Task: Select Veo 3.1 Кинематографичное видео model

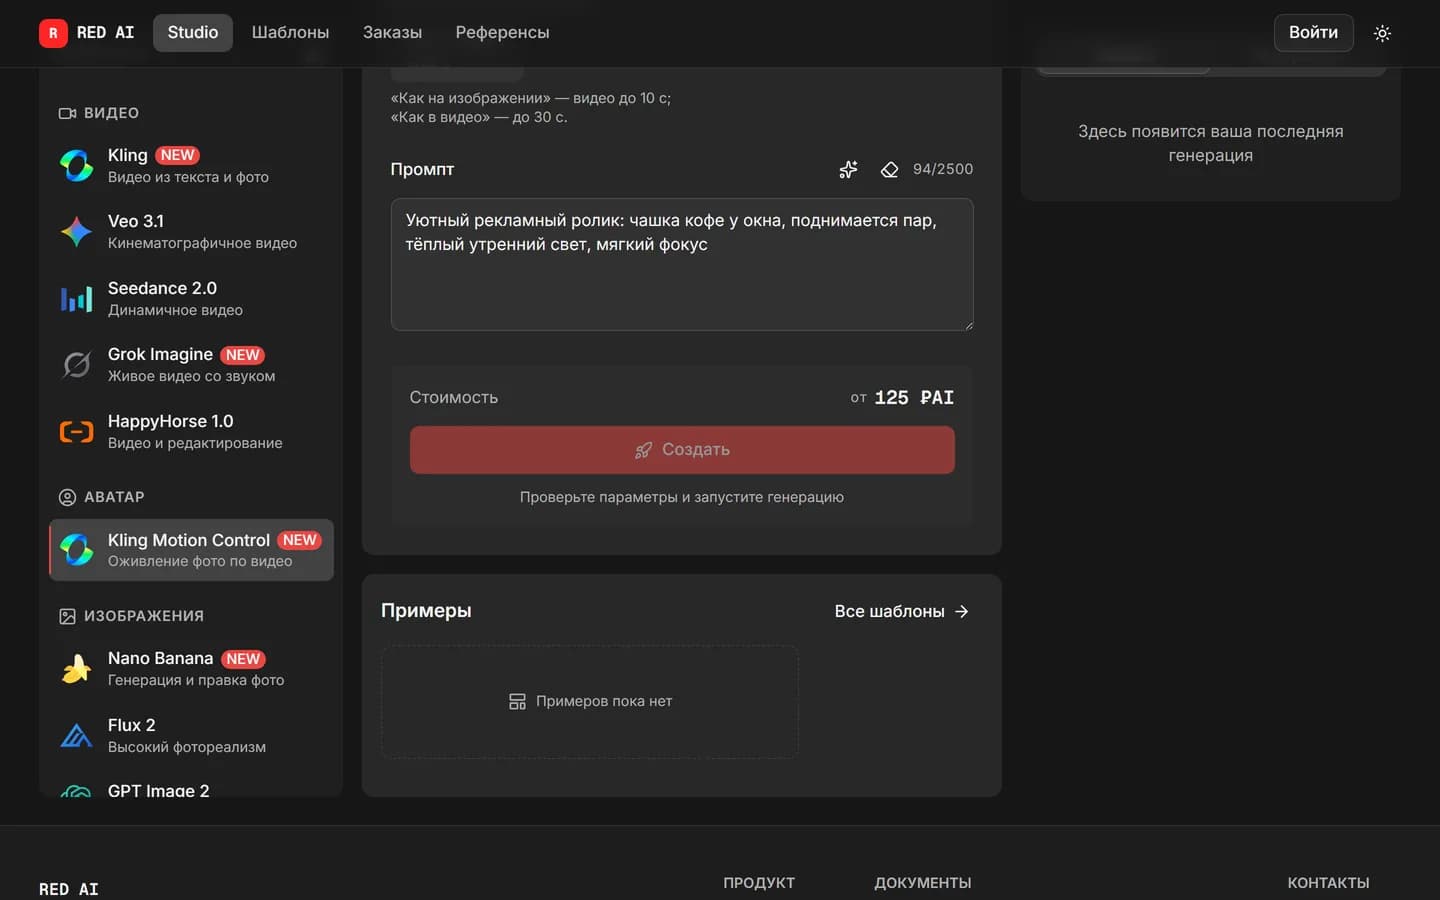Action: pyautogui.click(x=191, y=231)
